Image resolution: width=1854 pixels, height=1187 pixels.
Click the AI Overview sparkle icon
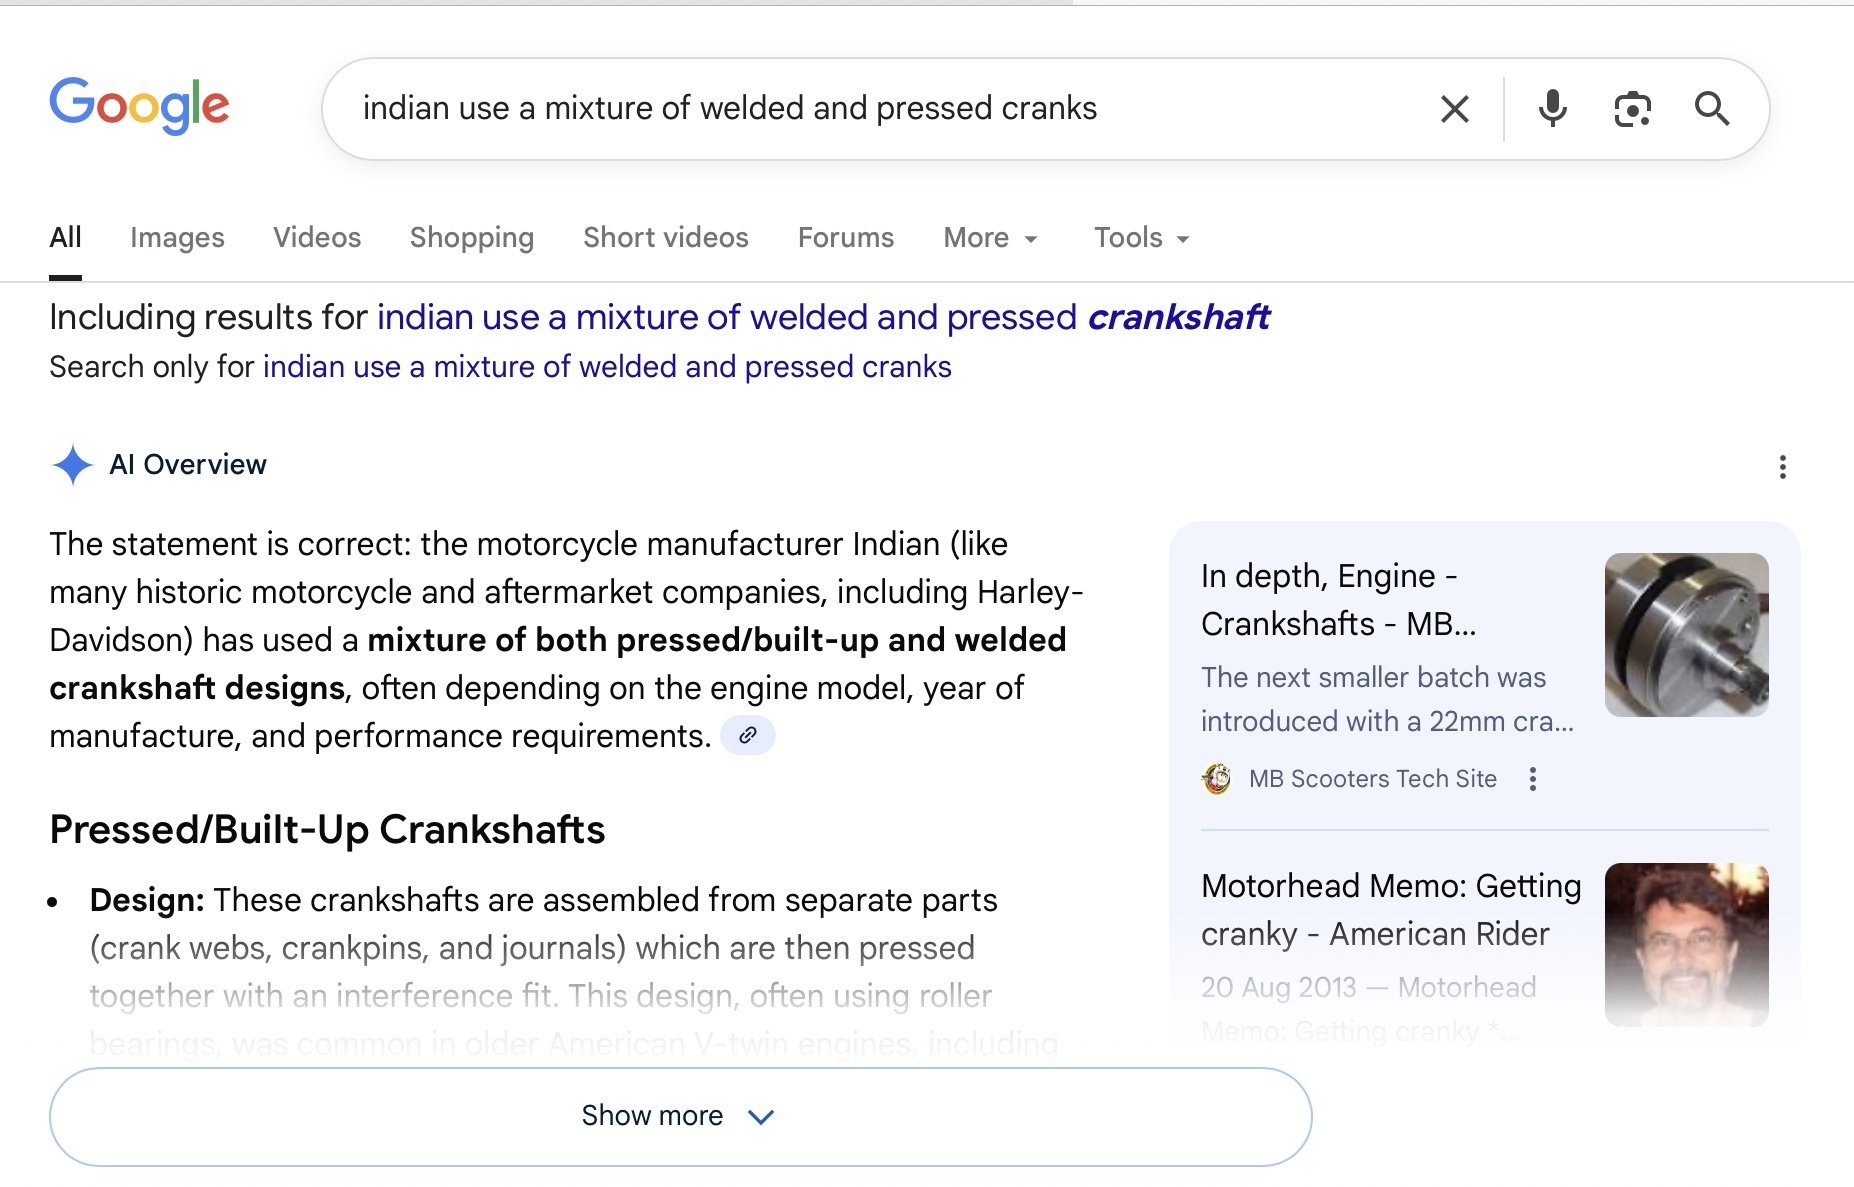click(x=72, y=465)
